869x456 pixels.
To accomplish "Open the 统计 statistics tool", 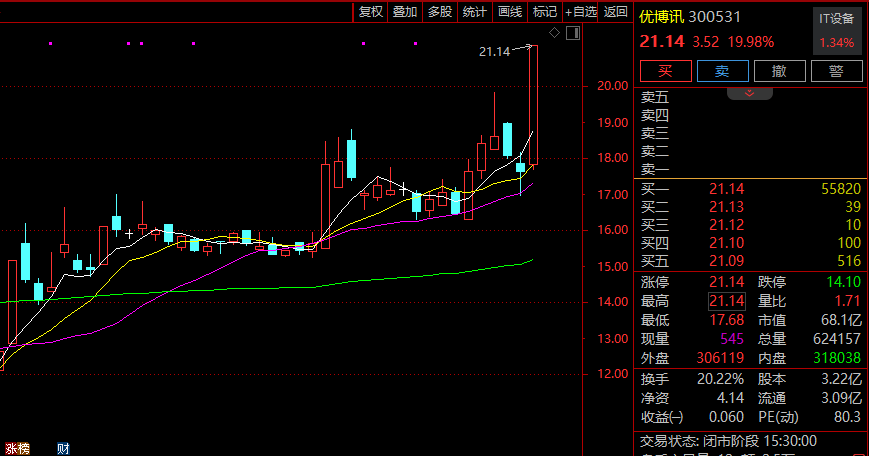I will click(475, 12).
